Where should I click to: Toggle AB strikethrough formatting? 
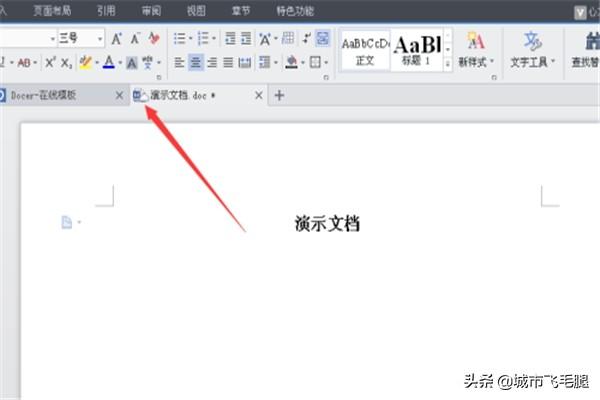(x=24, y=62)
